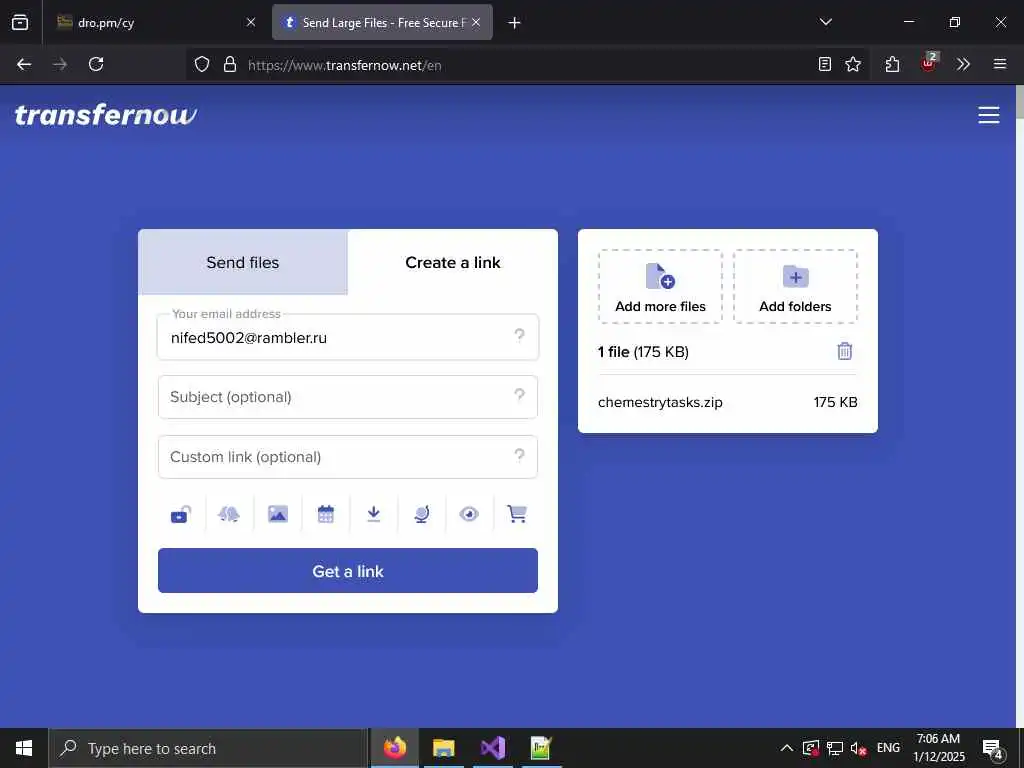Open the transfernow hamburger menu
This screenshot has width=1024, height=768.
pos(989,115)
